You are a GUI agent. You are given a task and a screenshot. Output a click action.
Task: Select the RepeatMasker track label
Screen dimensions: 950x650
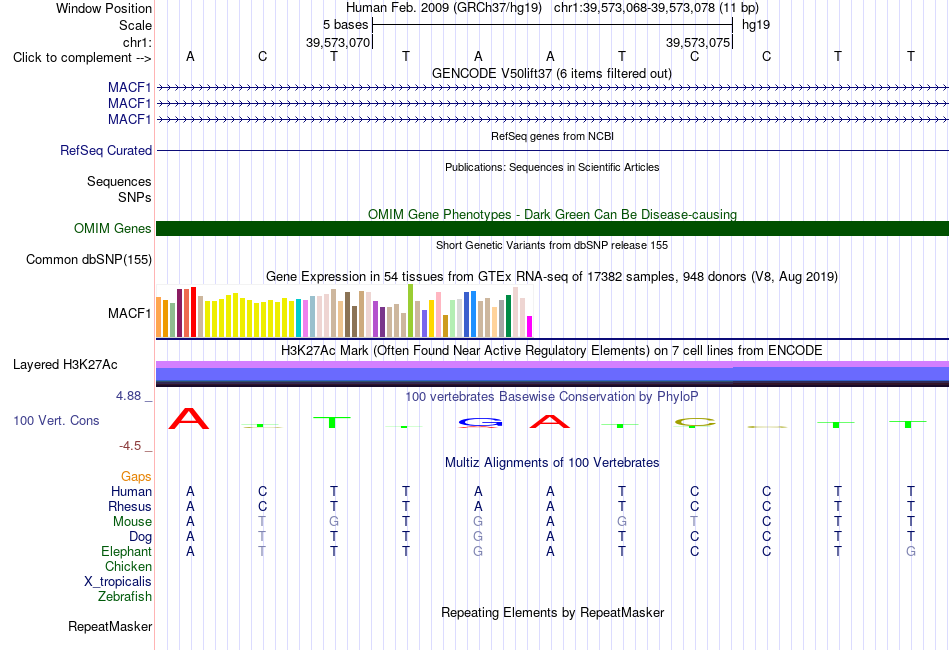coord(110,626)
